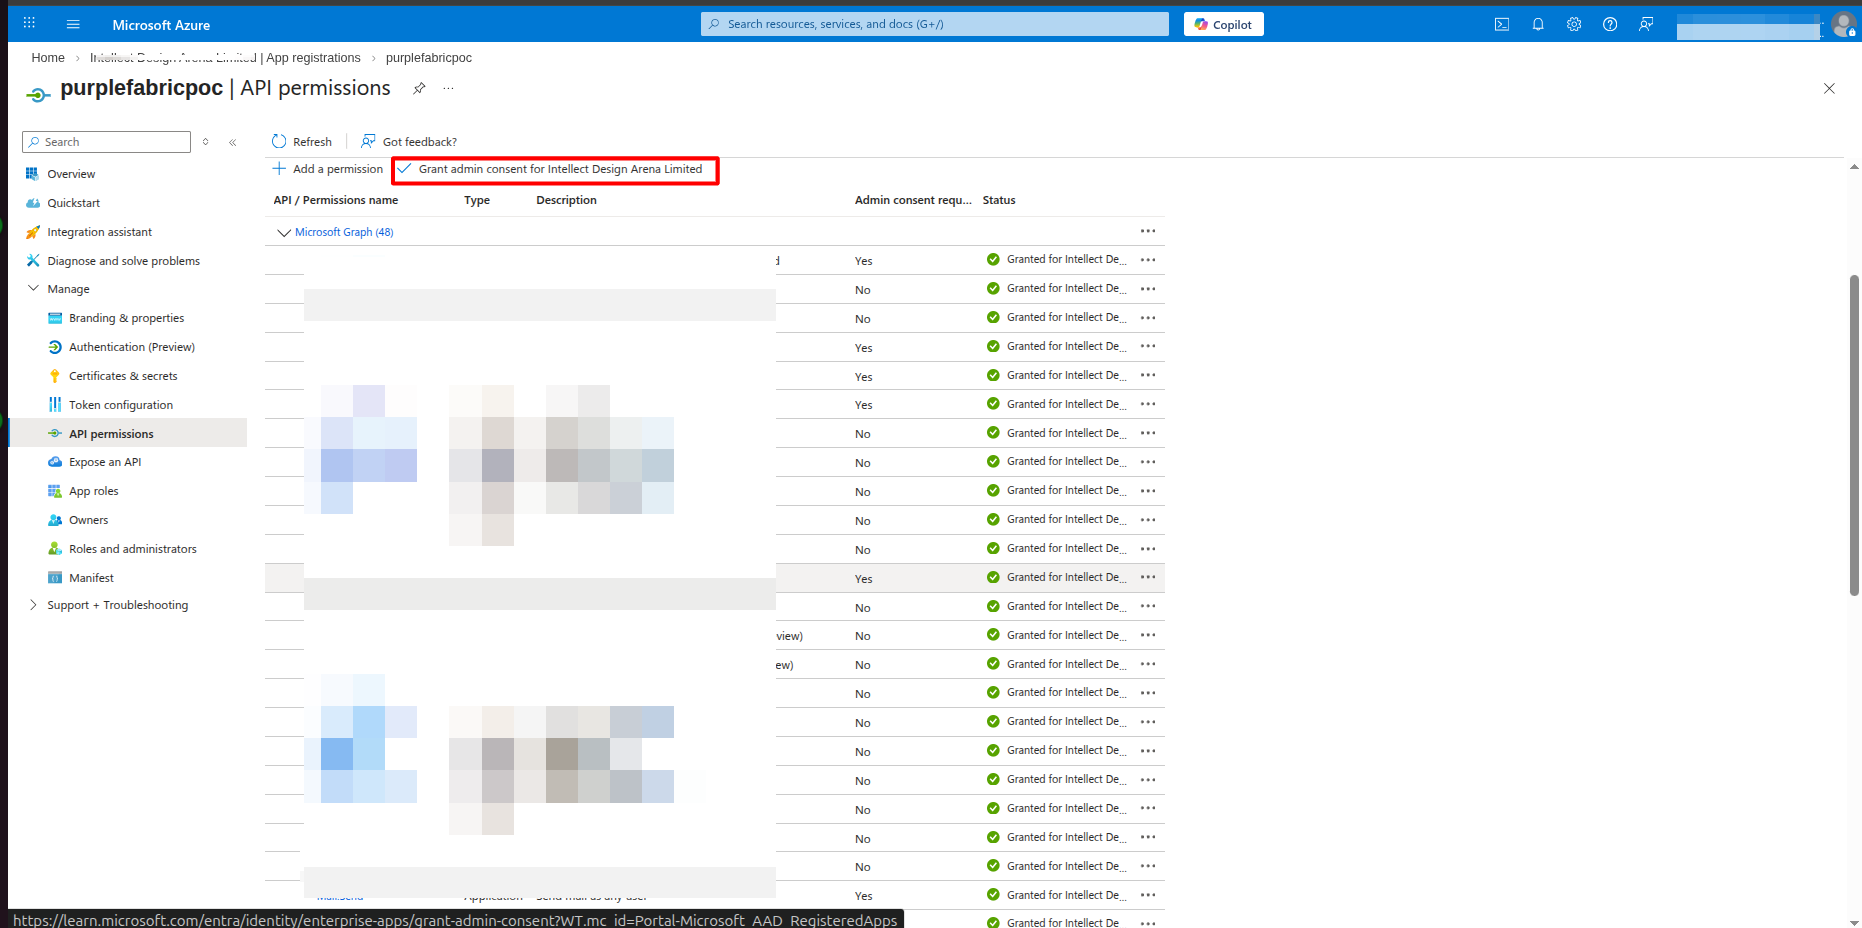
Task: Click the Description column header
Action: pos(566,200)
